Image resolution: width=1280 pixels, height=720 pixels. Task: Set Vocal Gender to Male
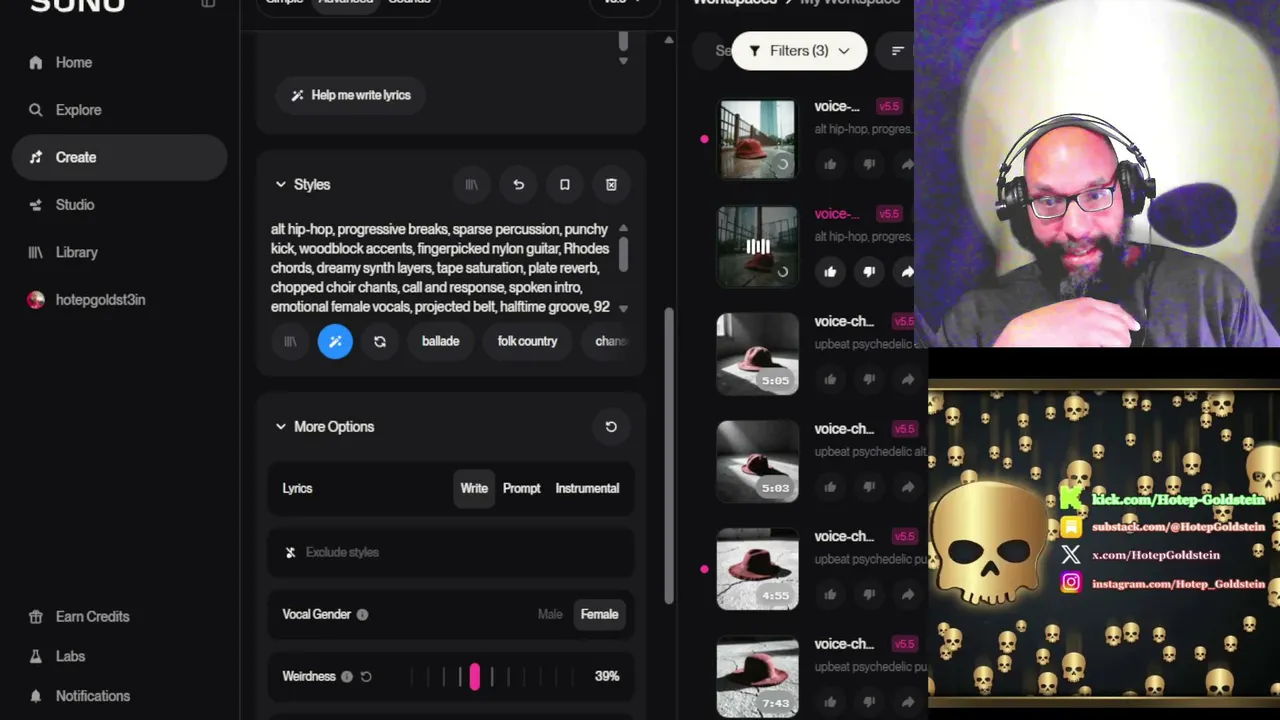coord(550,614)
